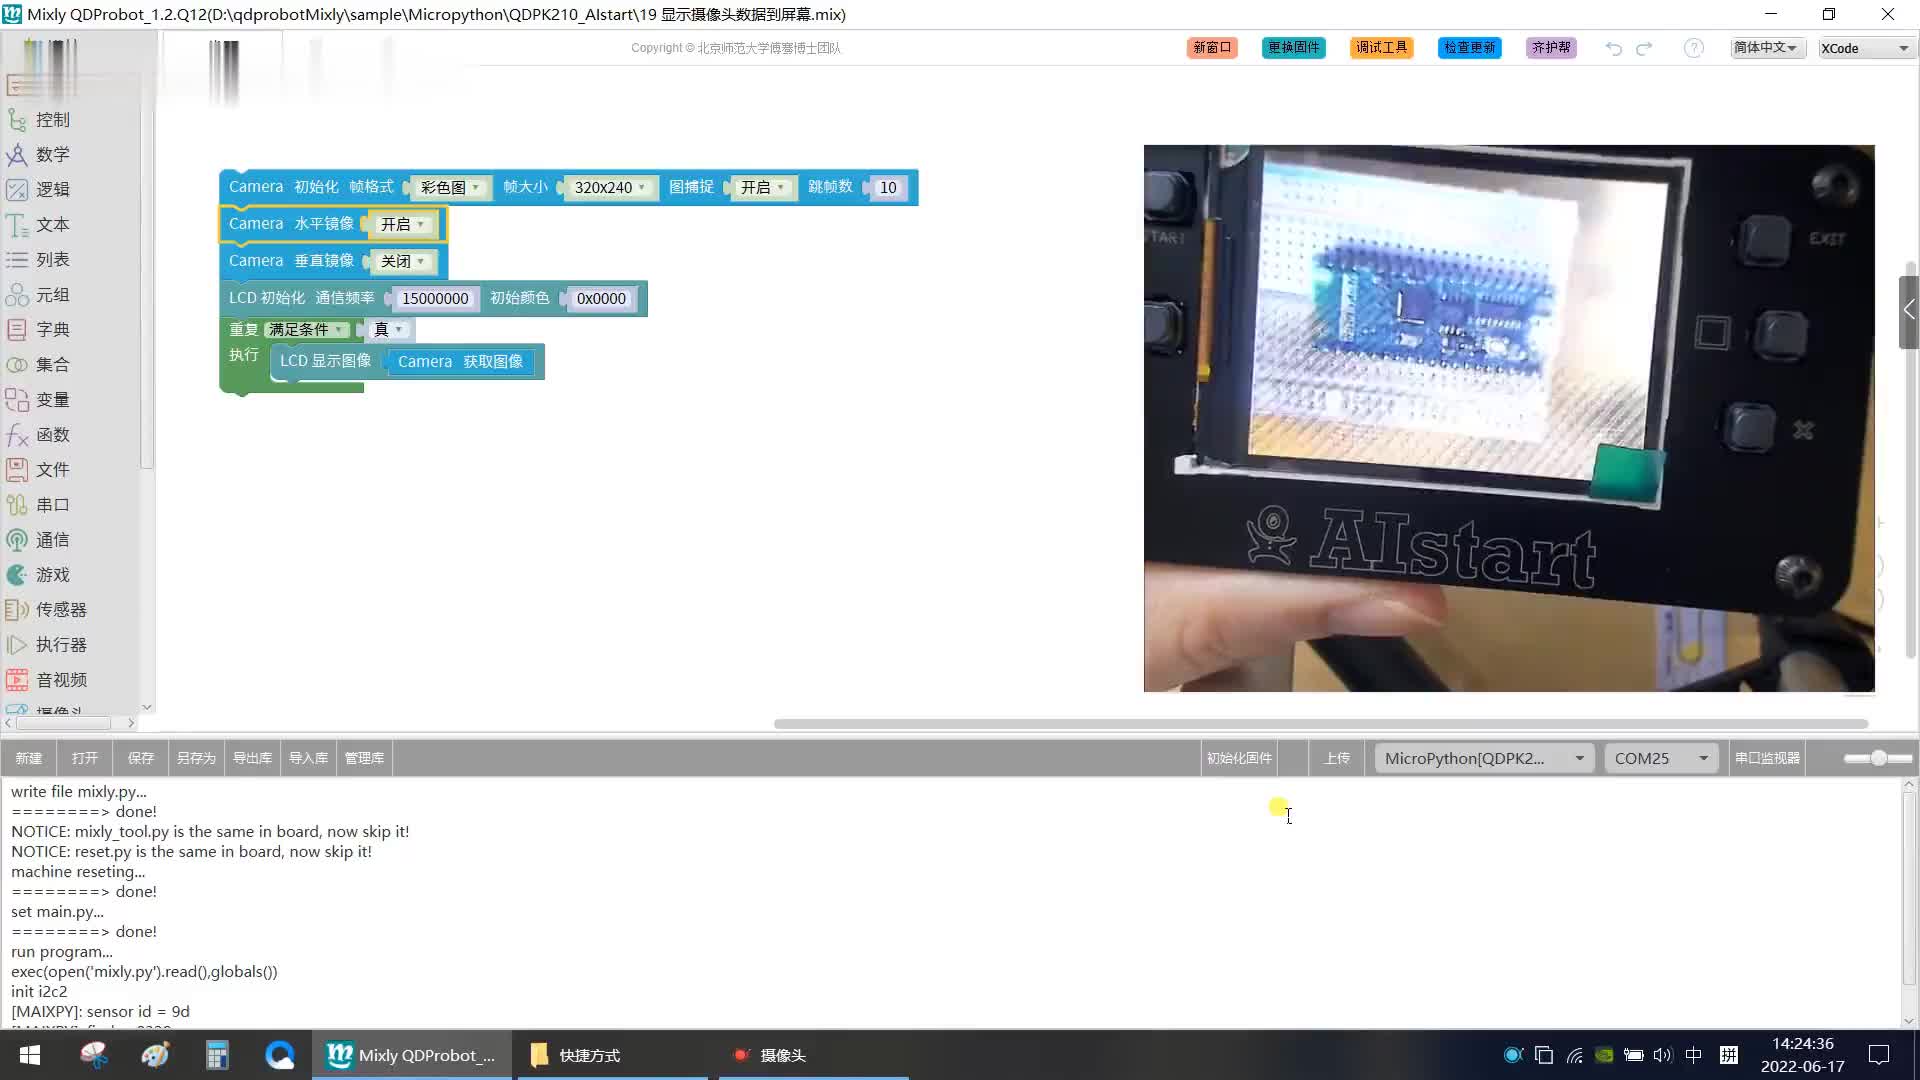
Task: Open the 彩色图 frame format dropdown
Action: [x=450, y=188]
